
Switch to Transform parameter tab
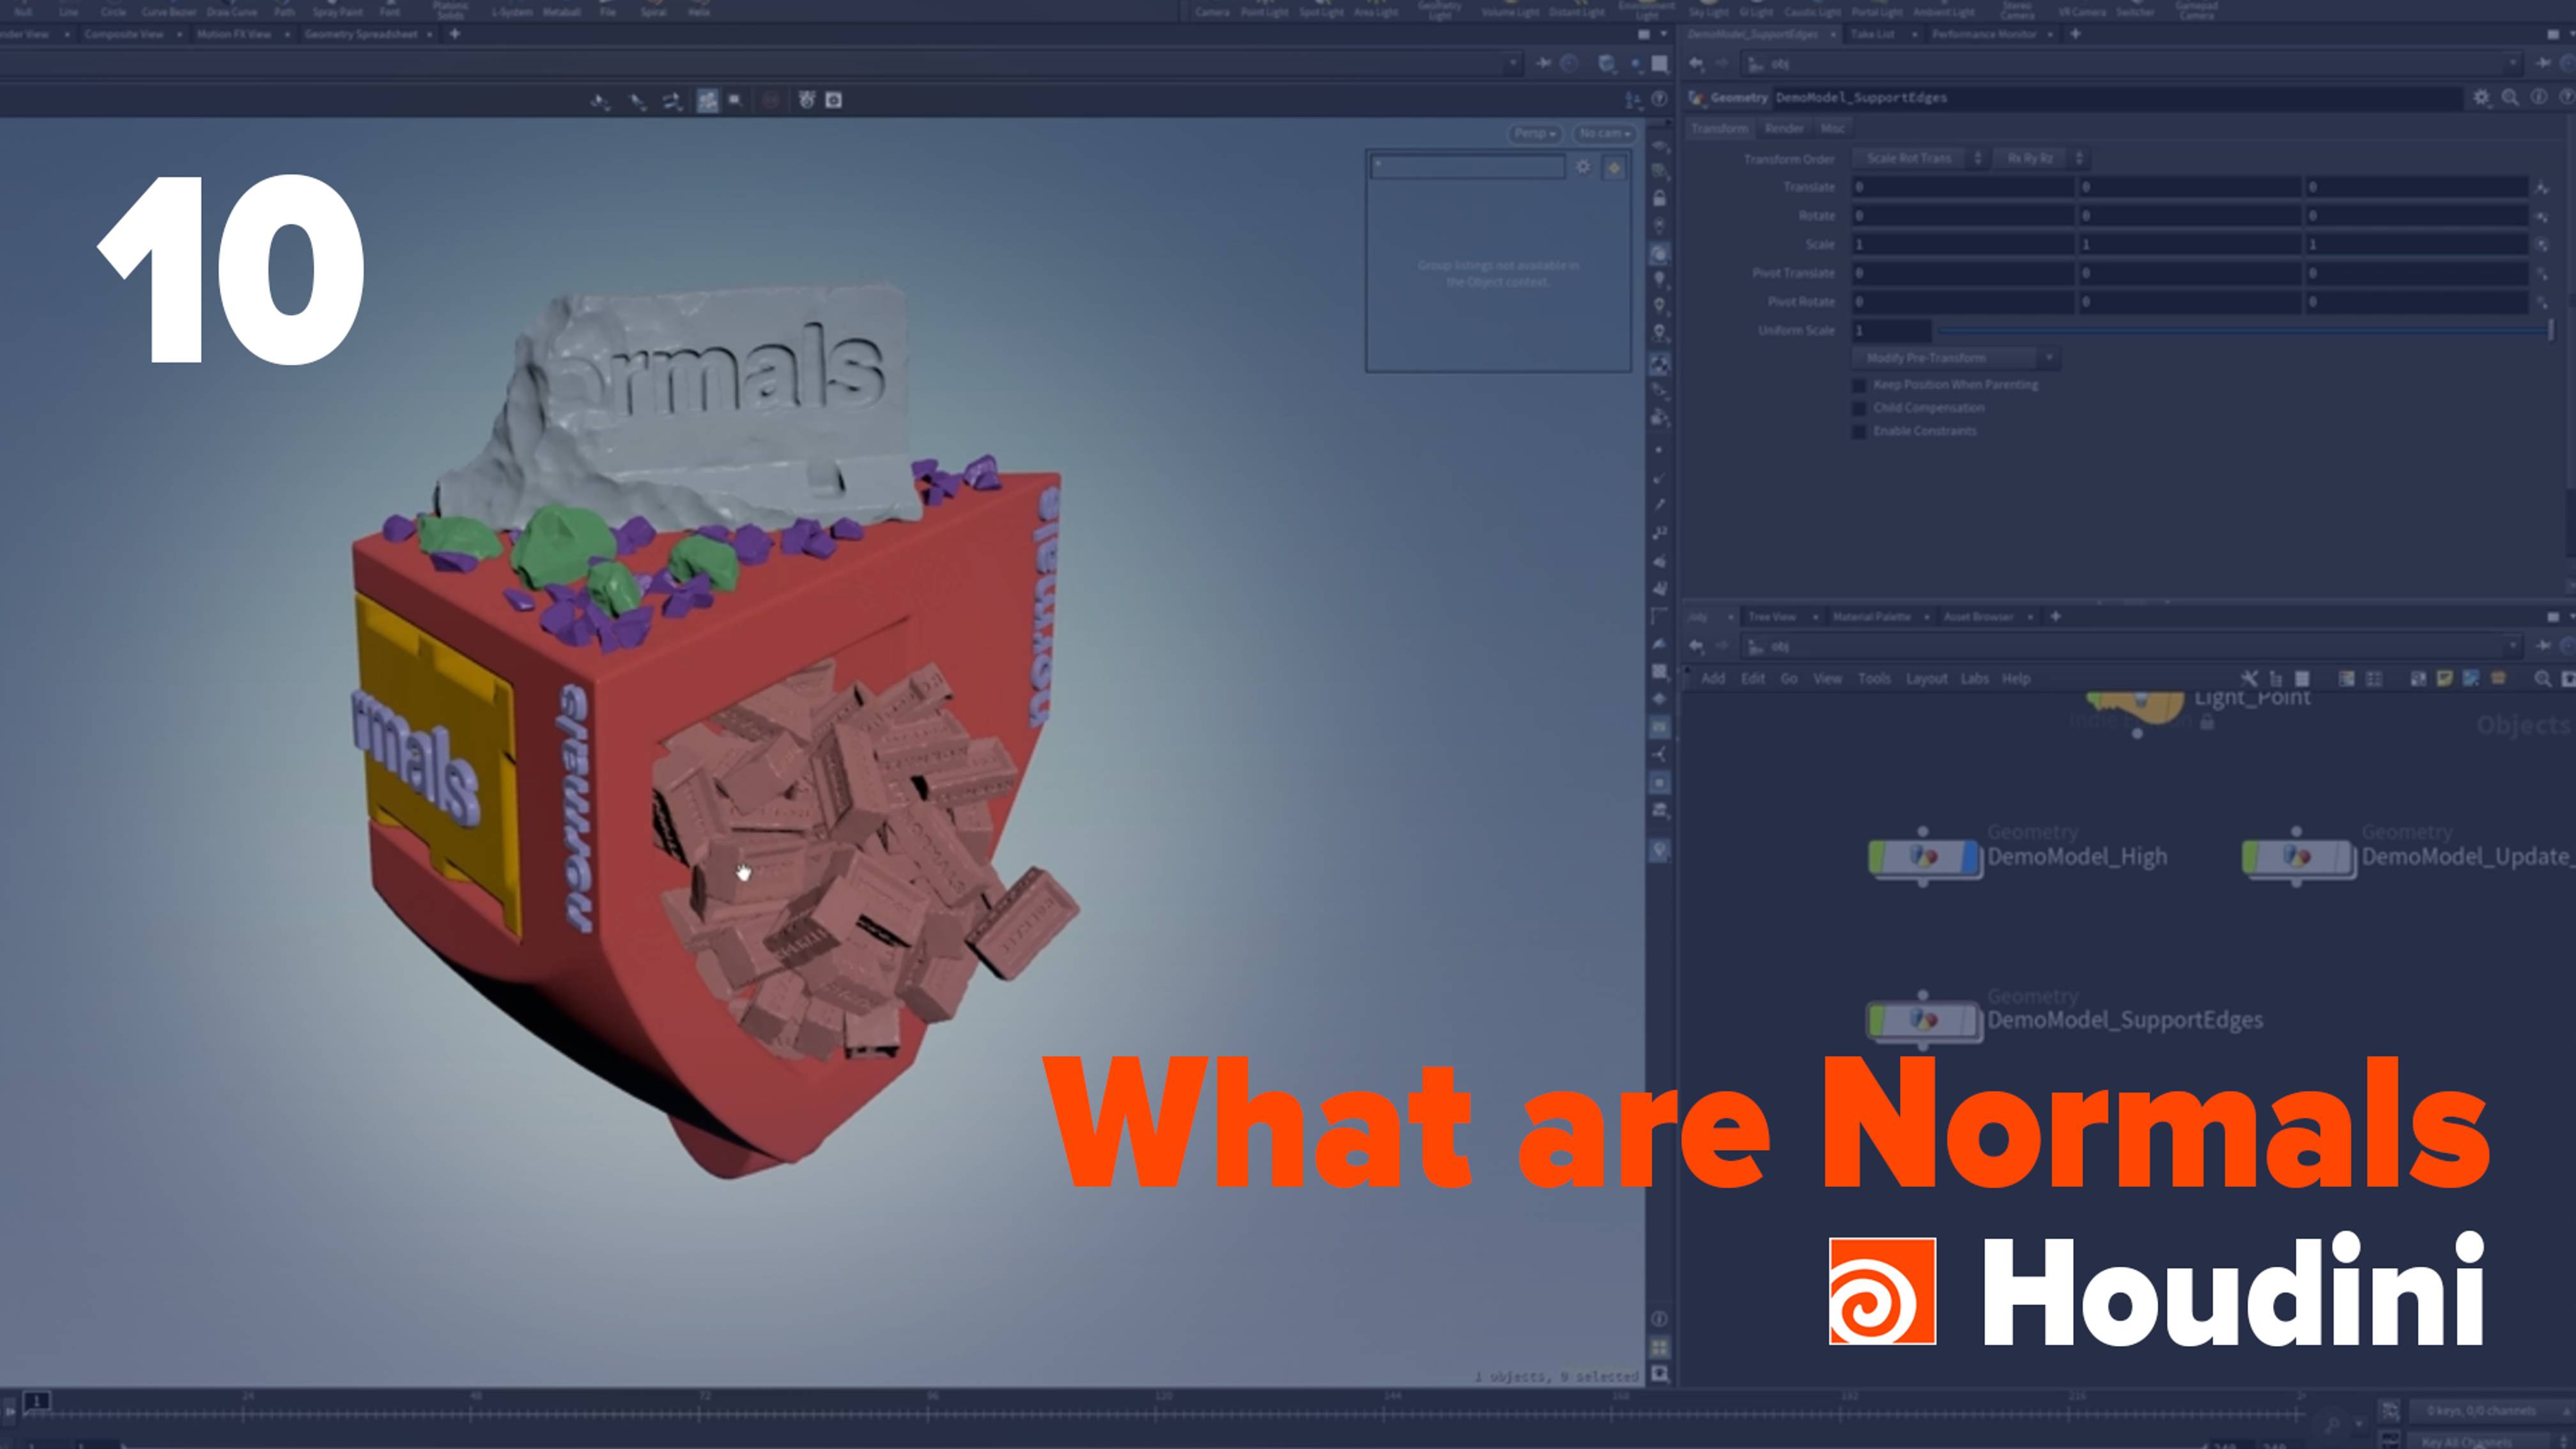point(1719,128)
